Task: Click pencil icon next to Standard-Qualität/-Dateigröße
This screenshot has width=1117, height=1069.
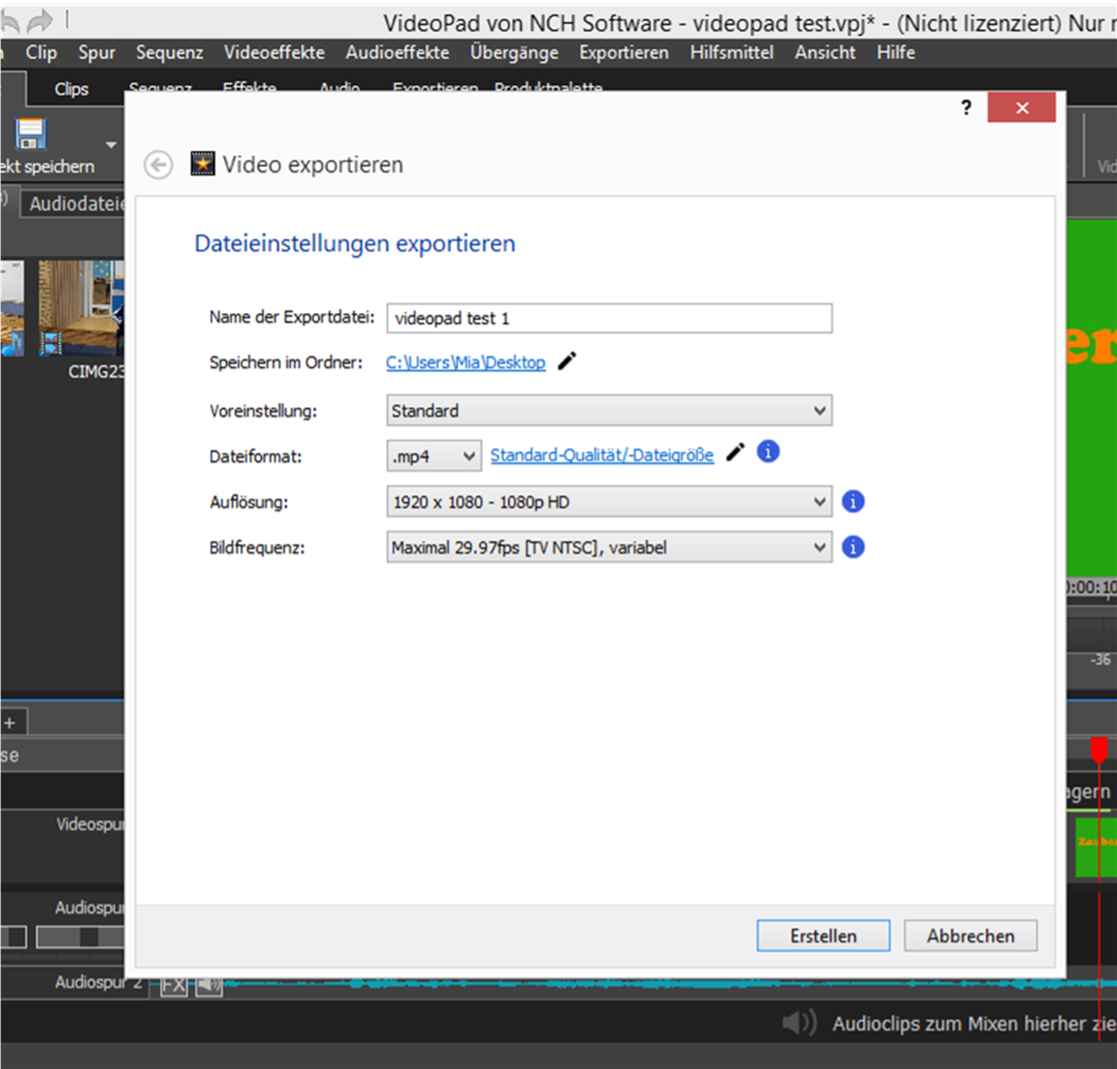Action: [x=735, y=453]
